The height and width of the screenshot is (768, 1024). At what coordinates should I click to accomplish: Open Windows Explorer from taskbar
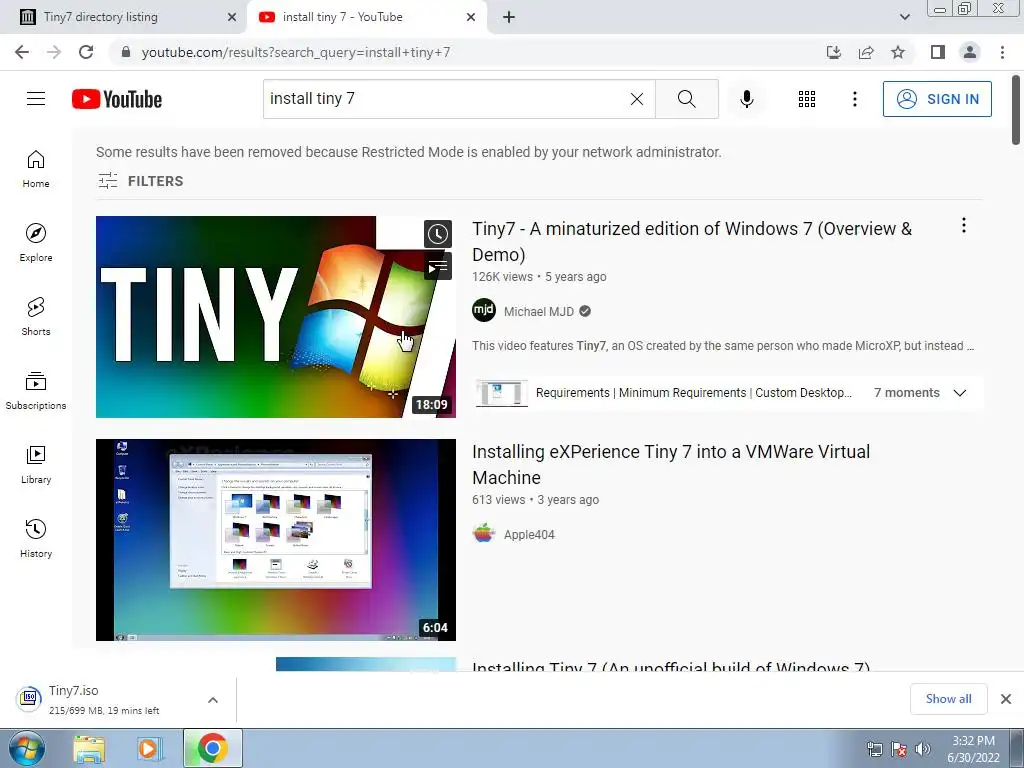click(89, 748)
